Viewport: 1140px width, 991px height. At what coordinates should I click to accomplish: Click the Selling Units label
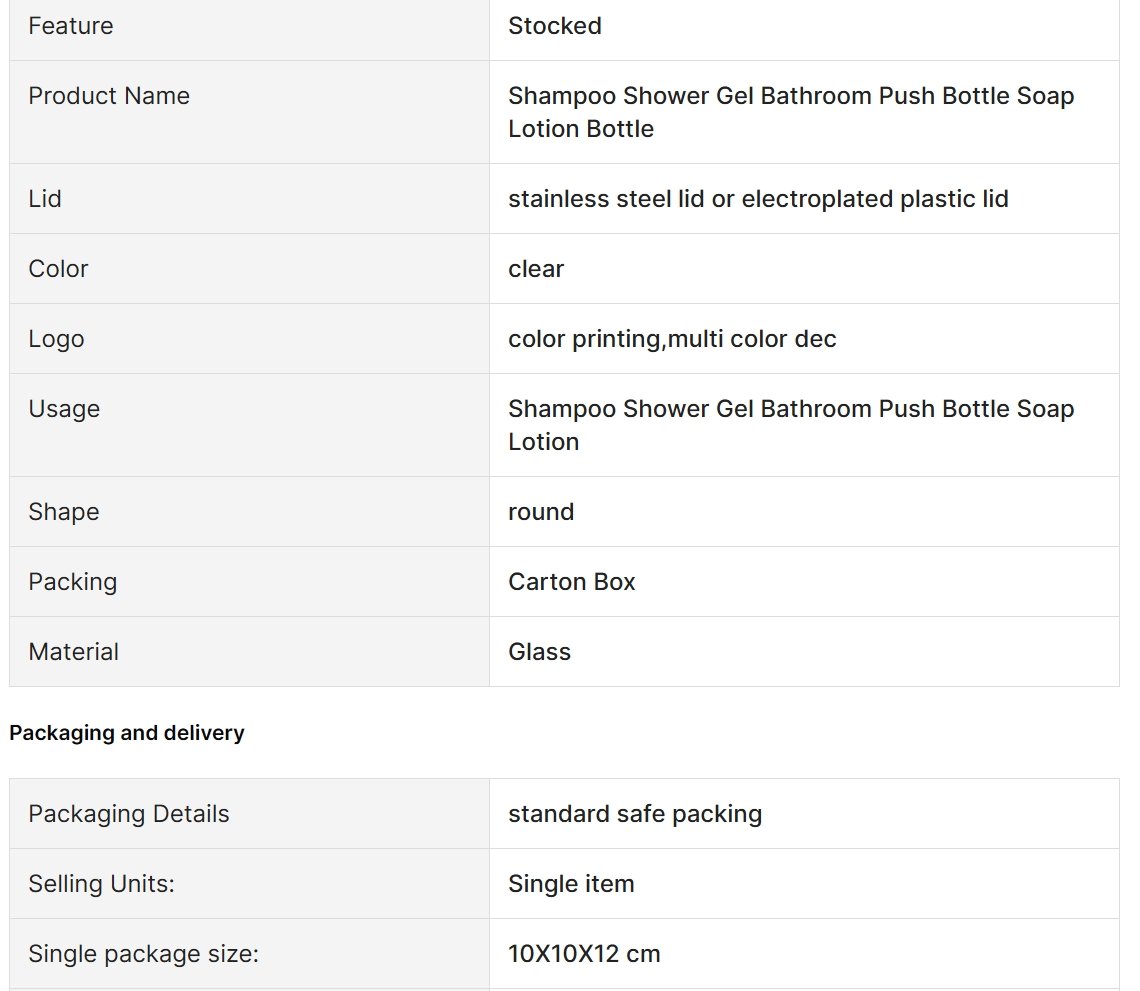coord(102,883)
